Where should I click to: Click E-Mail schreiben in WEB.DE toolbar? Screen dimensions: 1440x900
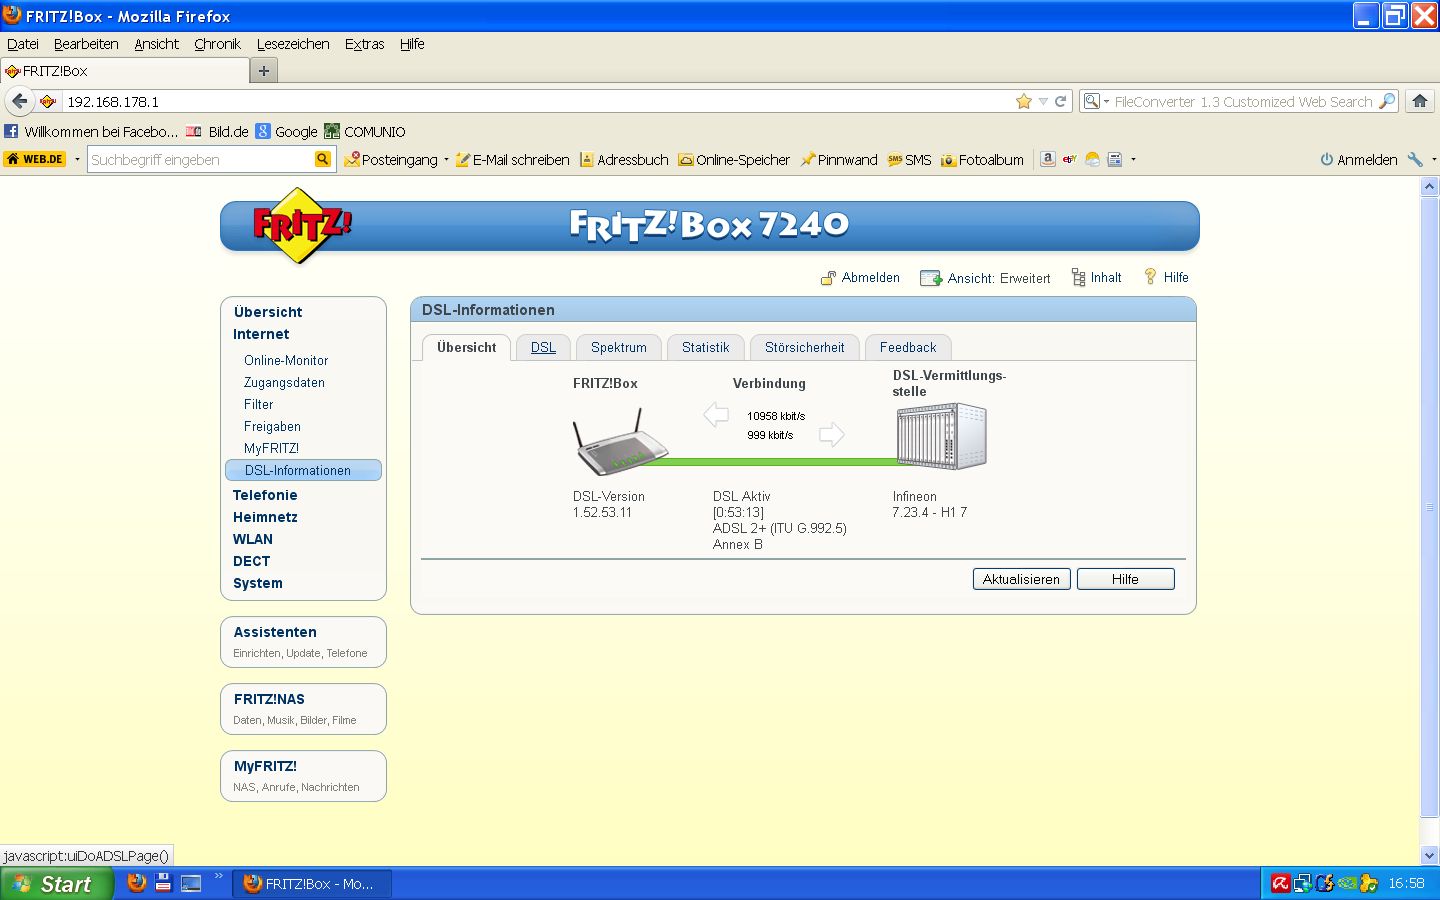click(x=512, y=159)
